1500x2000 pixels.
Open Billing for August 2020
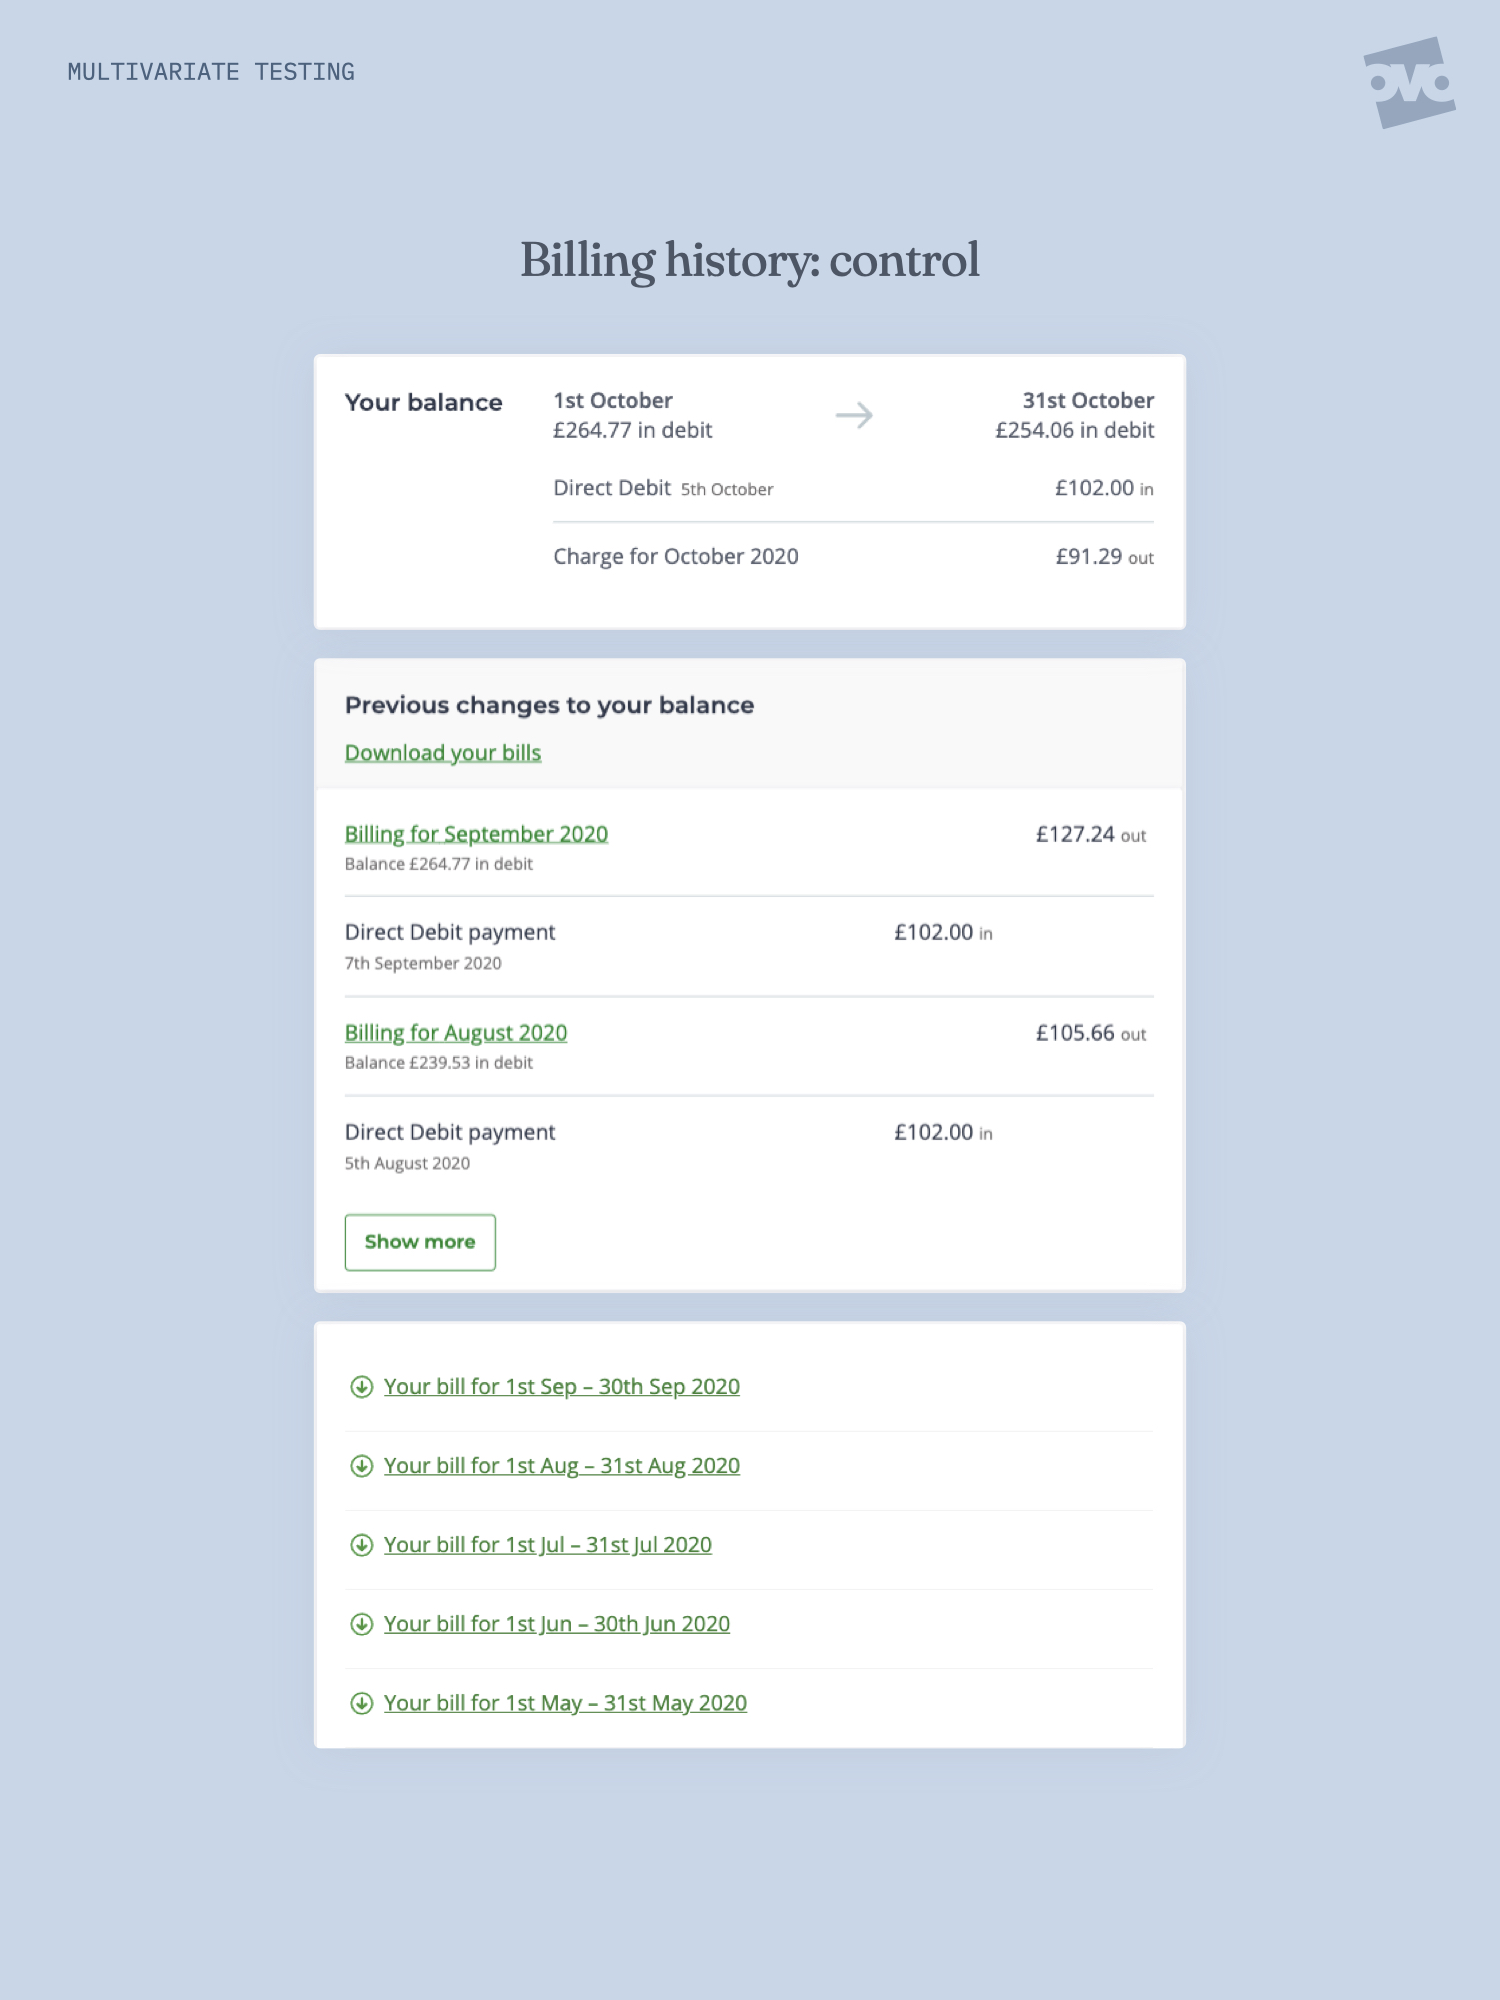[456, 1033]
